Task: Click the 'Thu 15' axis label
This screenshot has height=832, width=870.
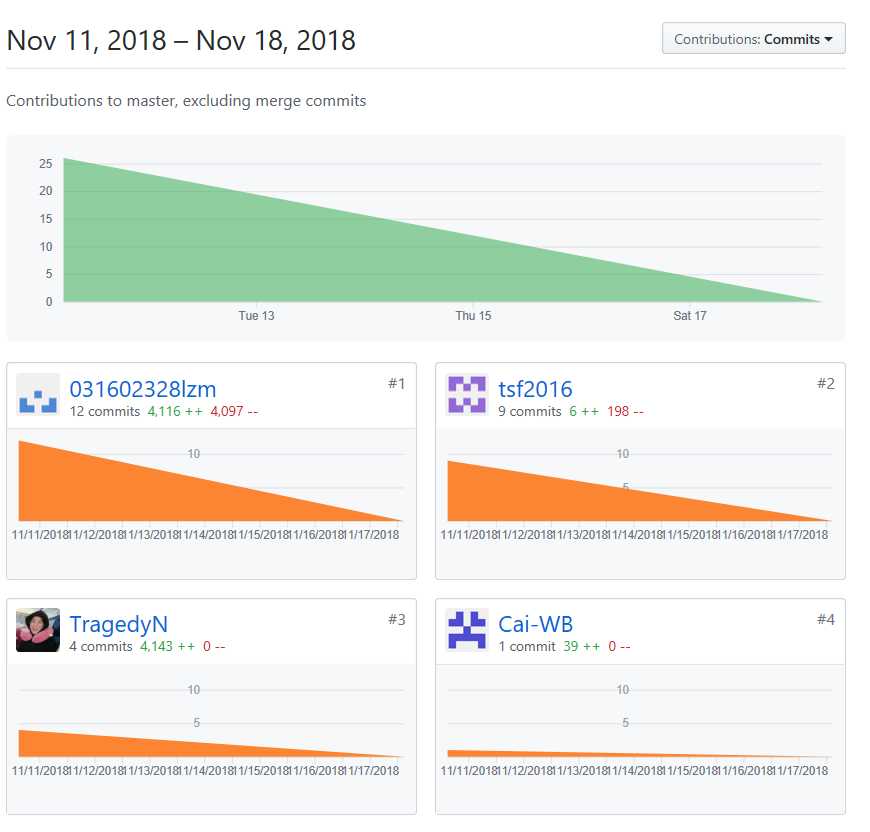Action: click(x=473, y=316)
